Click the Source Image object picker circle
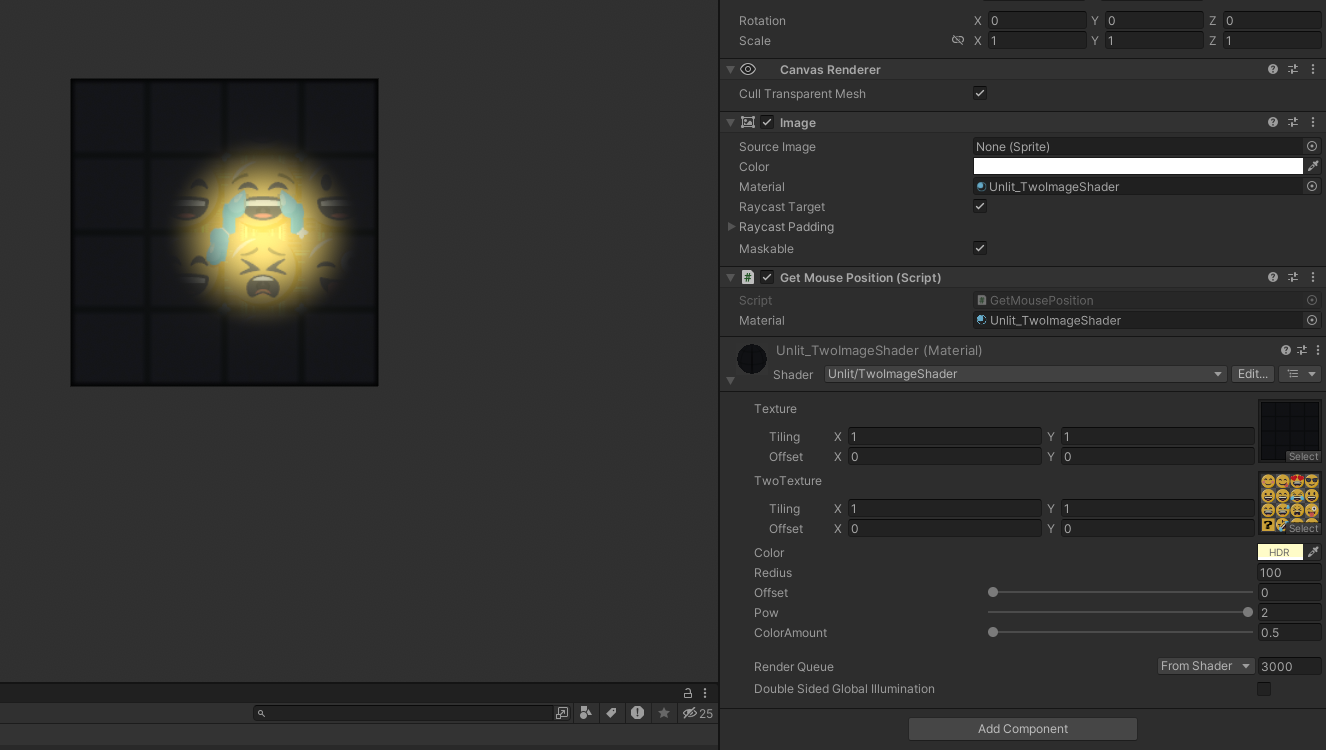Viewport: 1326px width, 750px height. click(1312, 146)
